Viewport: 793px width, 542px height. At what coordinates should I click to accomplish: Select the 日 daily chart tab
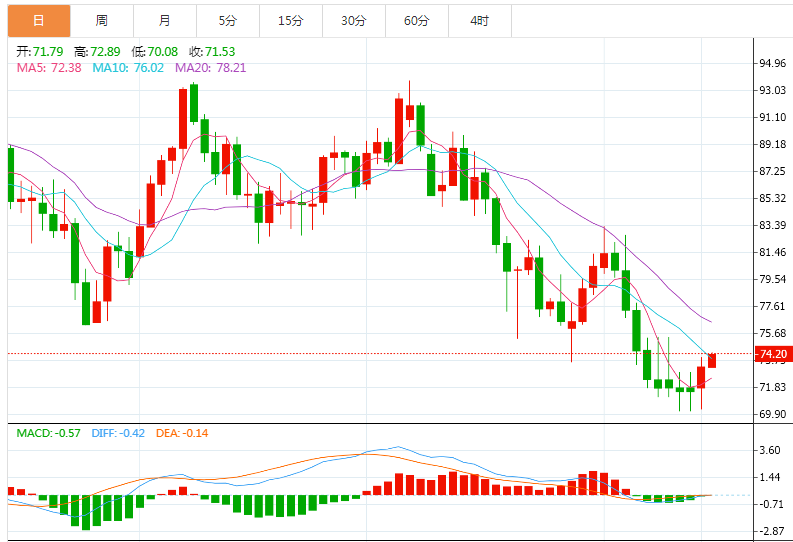[39, 21]
